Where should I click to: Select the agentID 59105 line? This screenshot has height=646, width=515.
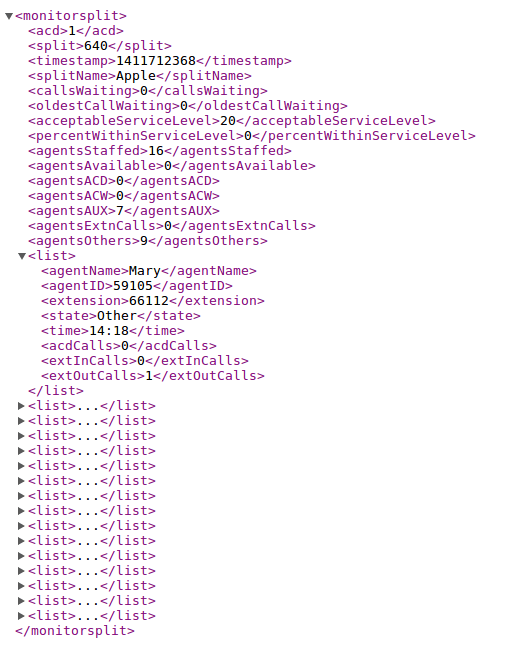tap(137, 286)
